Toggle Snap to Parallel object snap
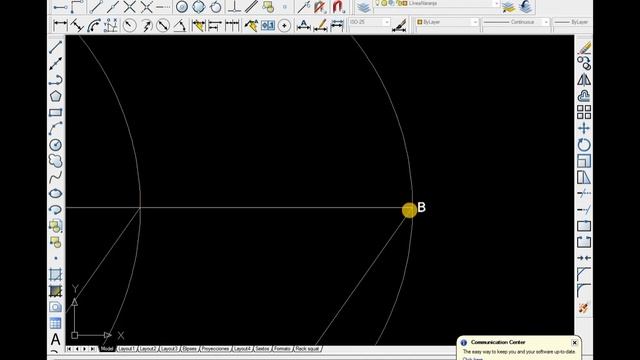Screen dimensions: 640x360 [x=251, y=7]
